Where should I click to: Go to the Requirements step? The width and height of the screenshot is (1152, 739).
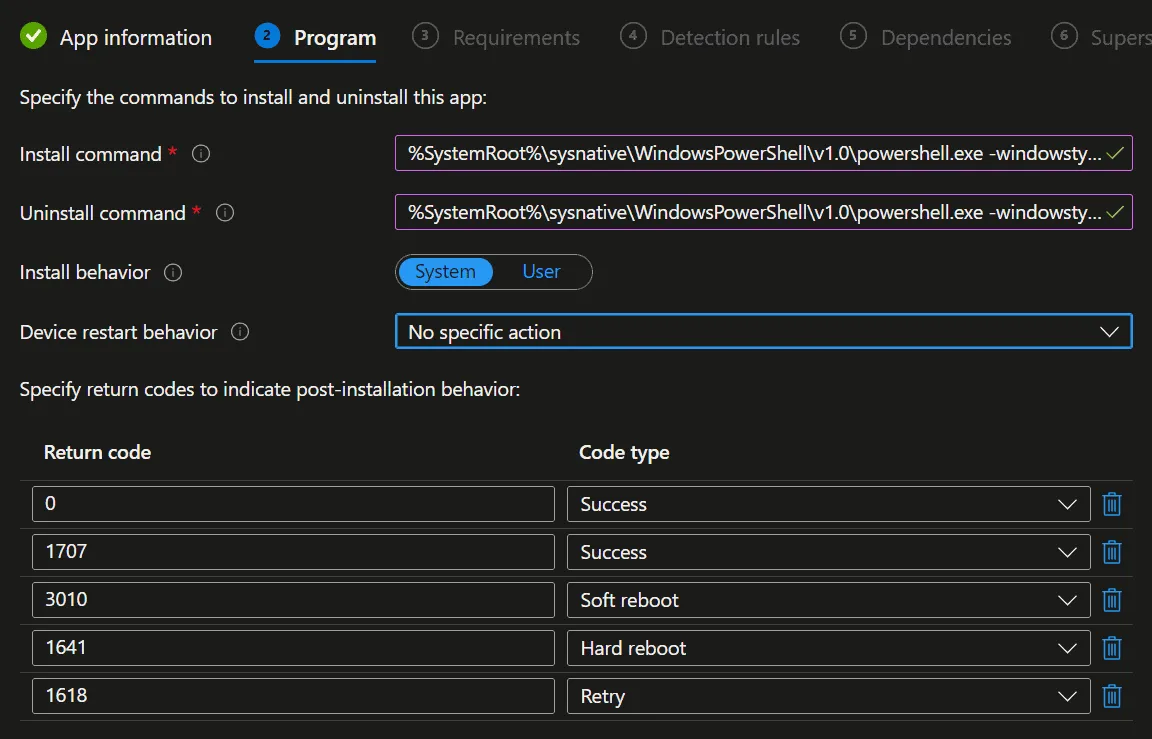coord(496,37)
